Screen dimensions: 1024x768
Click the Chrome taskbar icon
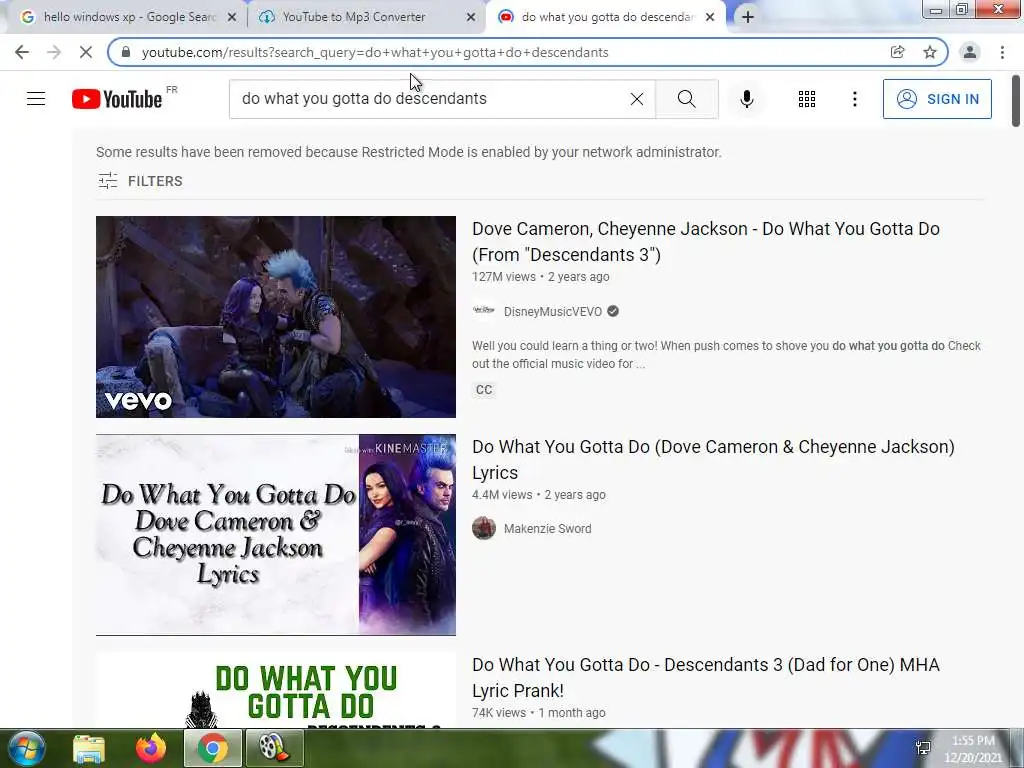pos(212,748)
